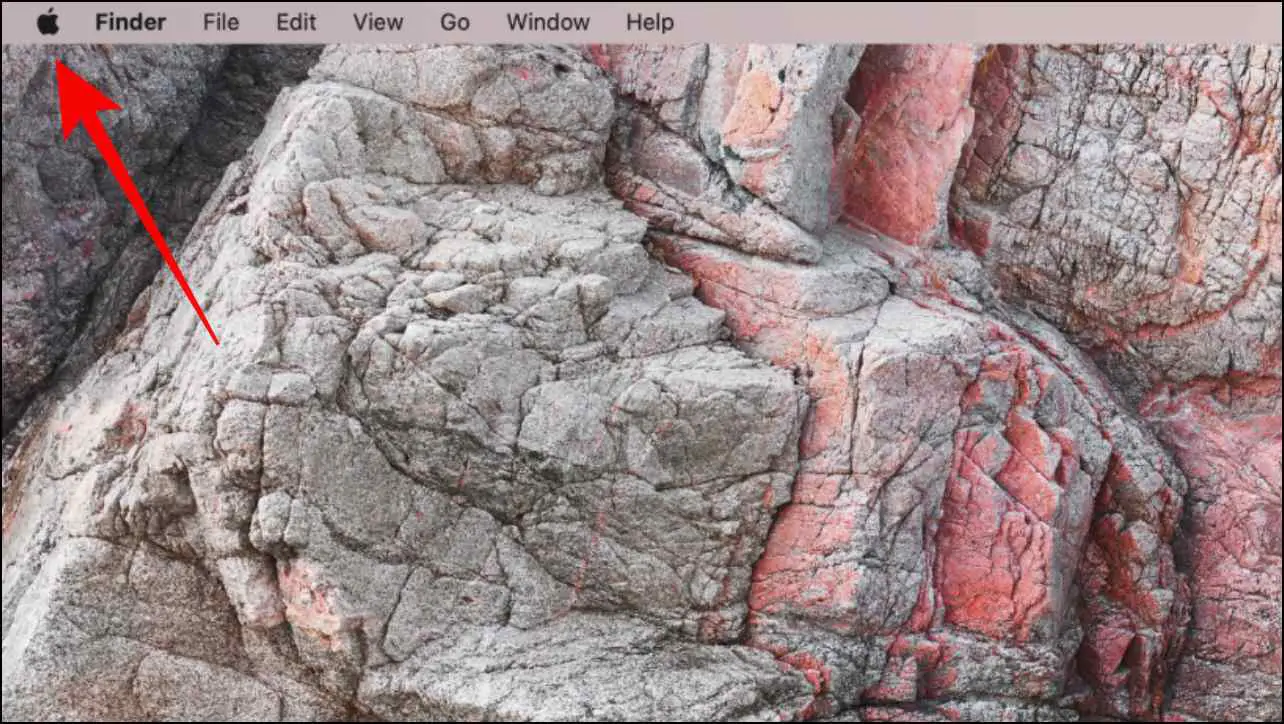Open the File menu
This screenshot has height=724, width=1284.
(x=221, y=22)
